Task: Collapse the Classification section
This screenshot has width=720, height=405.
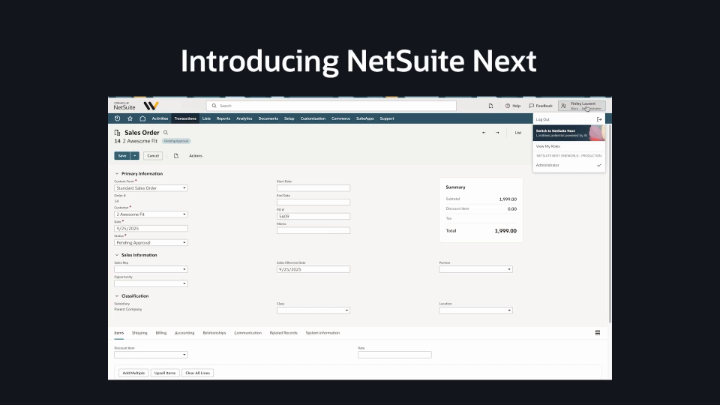Action: [x=117, y=296]
